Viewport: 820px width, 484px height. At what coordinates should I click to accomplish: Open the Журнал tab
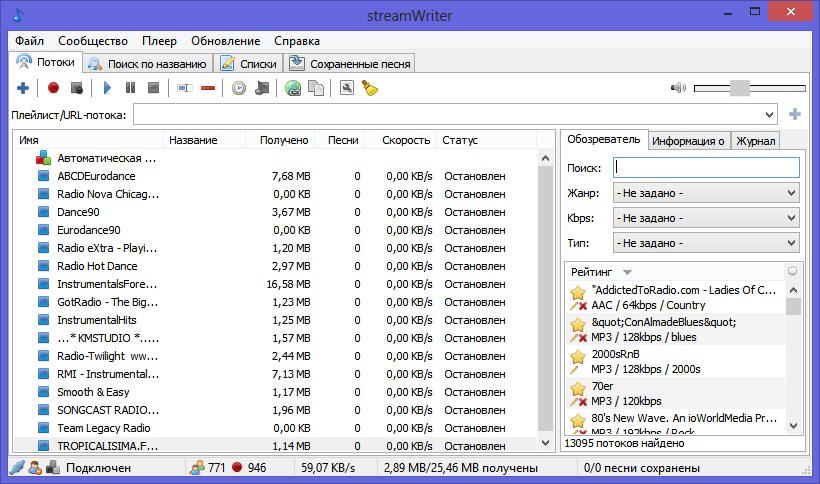click(755, 141)
